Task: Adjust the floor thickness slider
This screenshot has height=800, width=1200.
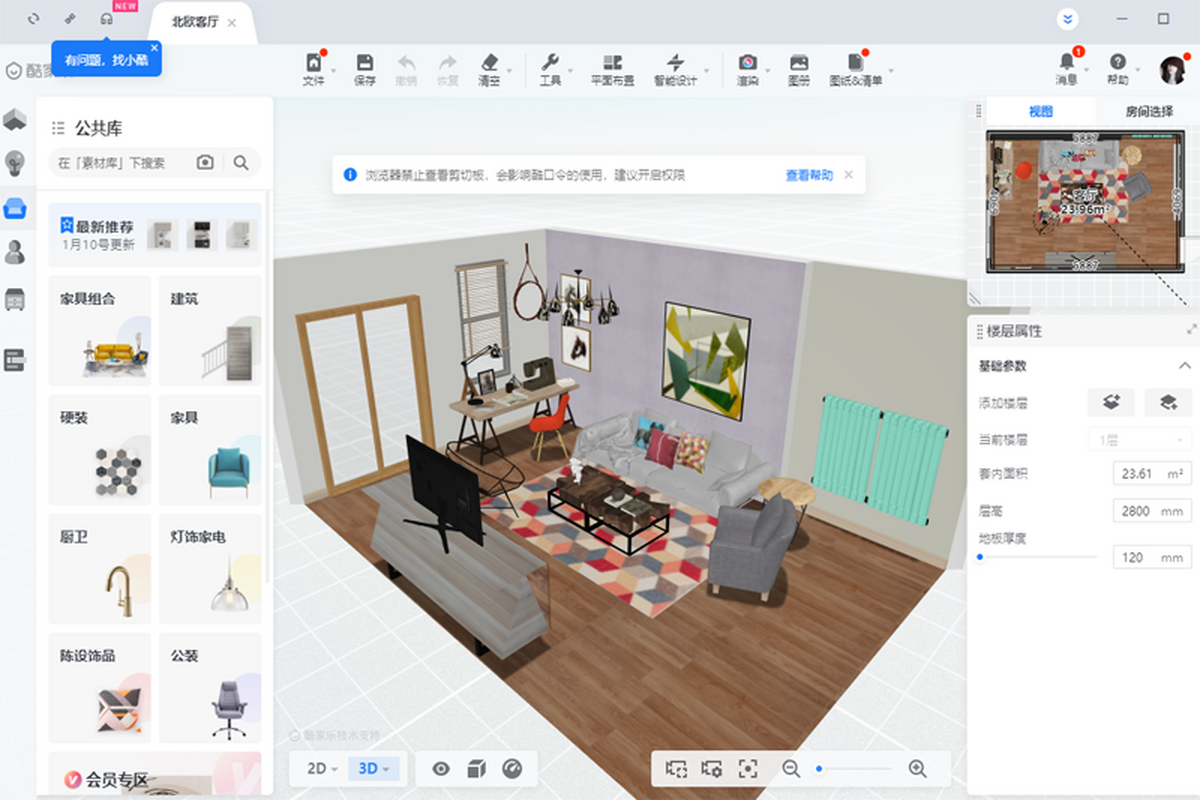Action: (x=980, y=557)
